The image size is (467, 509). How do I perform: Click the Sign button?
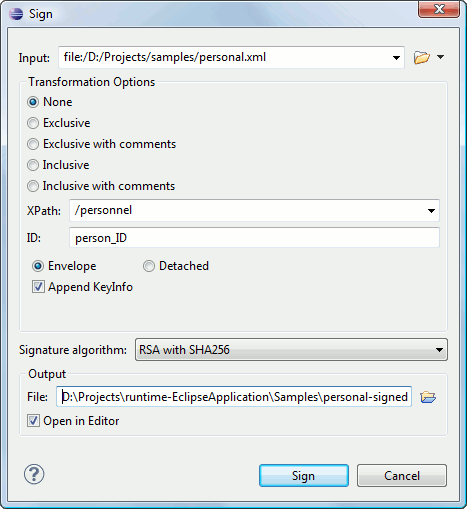click(x=304, y=476)
